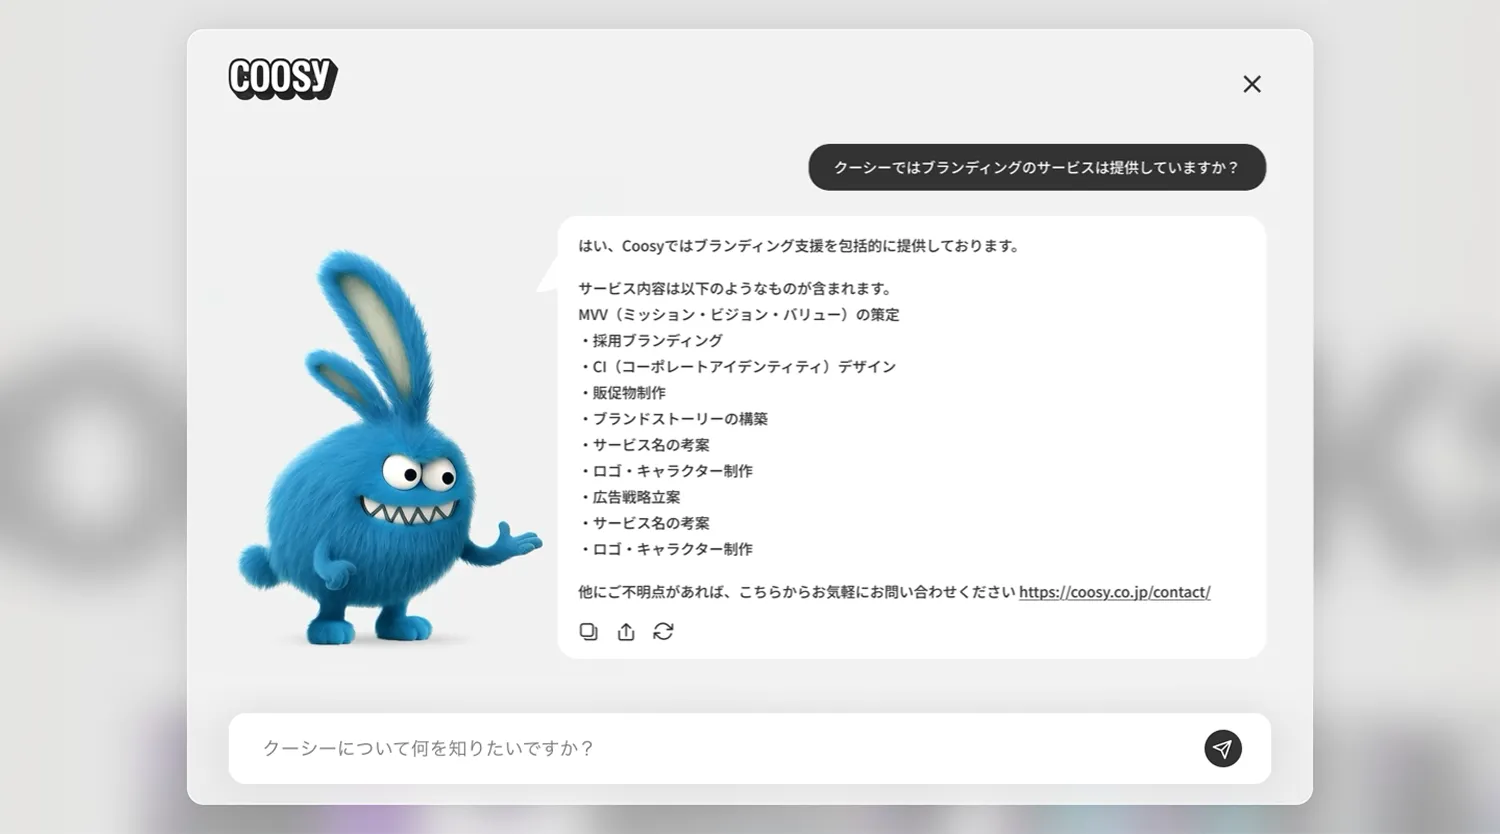Click the CI（コーポレートアイデンティティ）デザイン item

click(738, 367)
